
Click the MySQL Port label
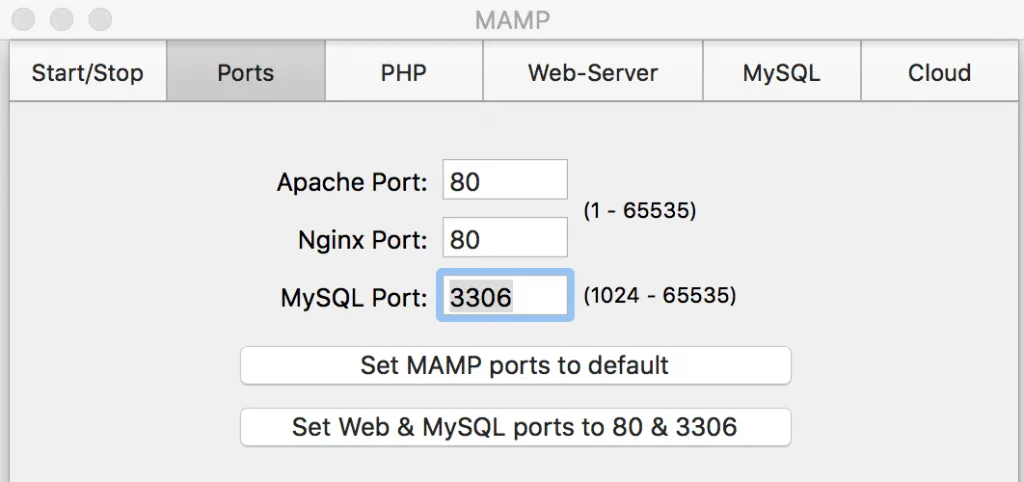pyautogui.click(x=354, y=298)
